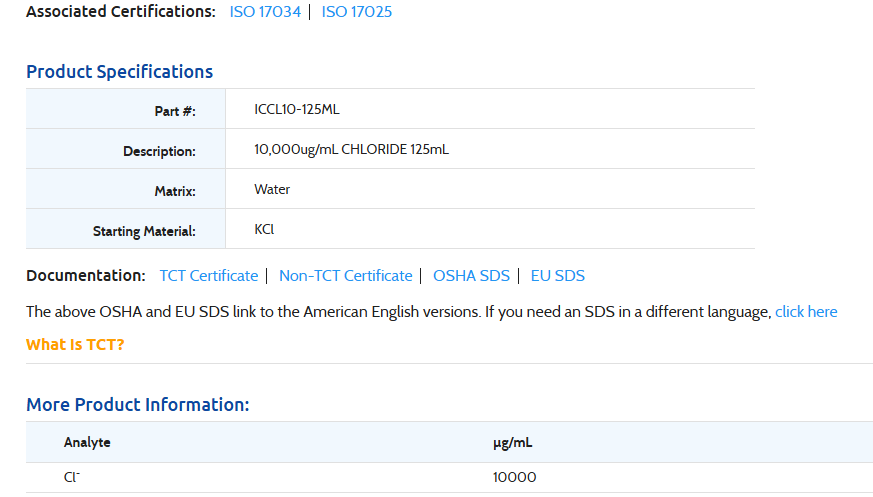Click the 10,000ug/mL CHLORIDE 125mL description text
This screenshot has width=873, height=497.
click(x=351, y=149)
